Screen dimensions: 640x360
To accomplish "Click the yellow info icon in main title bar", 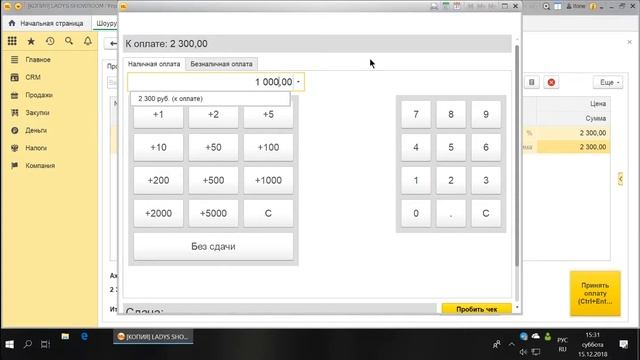I will (x=593, y=6).
